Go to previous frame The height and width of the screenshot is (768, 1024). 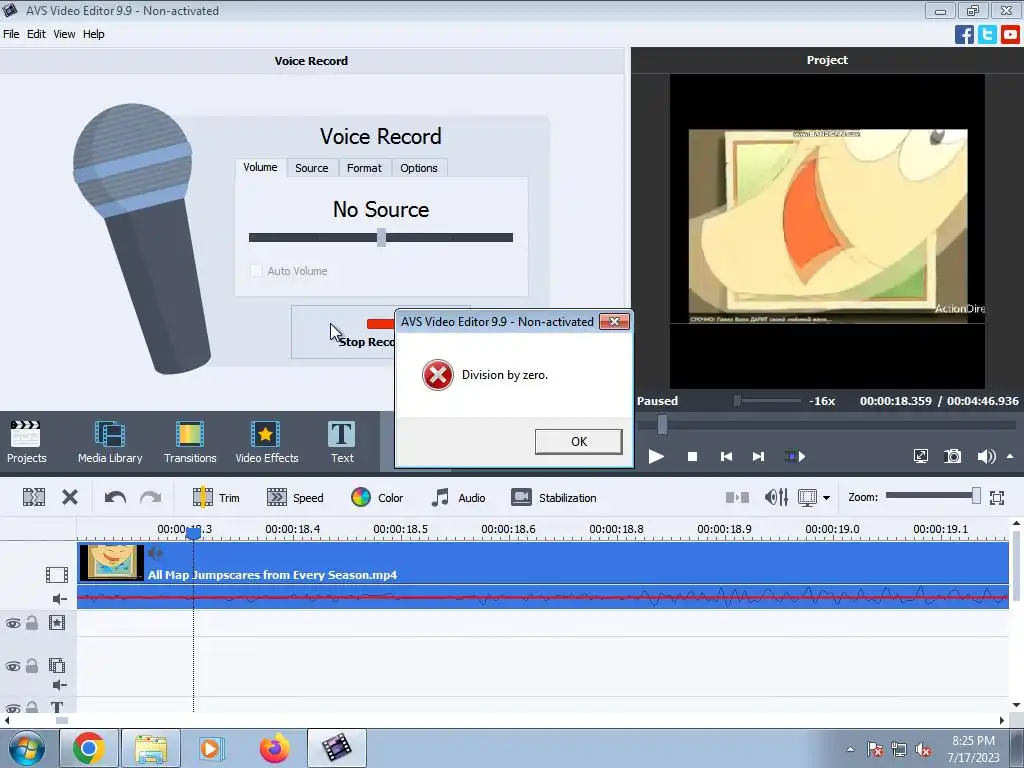coord(726,456)
